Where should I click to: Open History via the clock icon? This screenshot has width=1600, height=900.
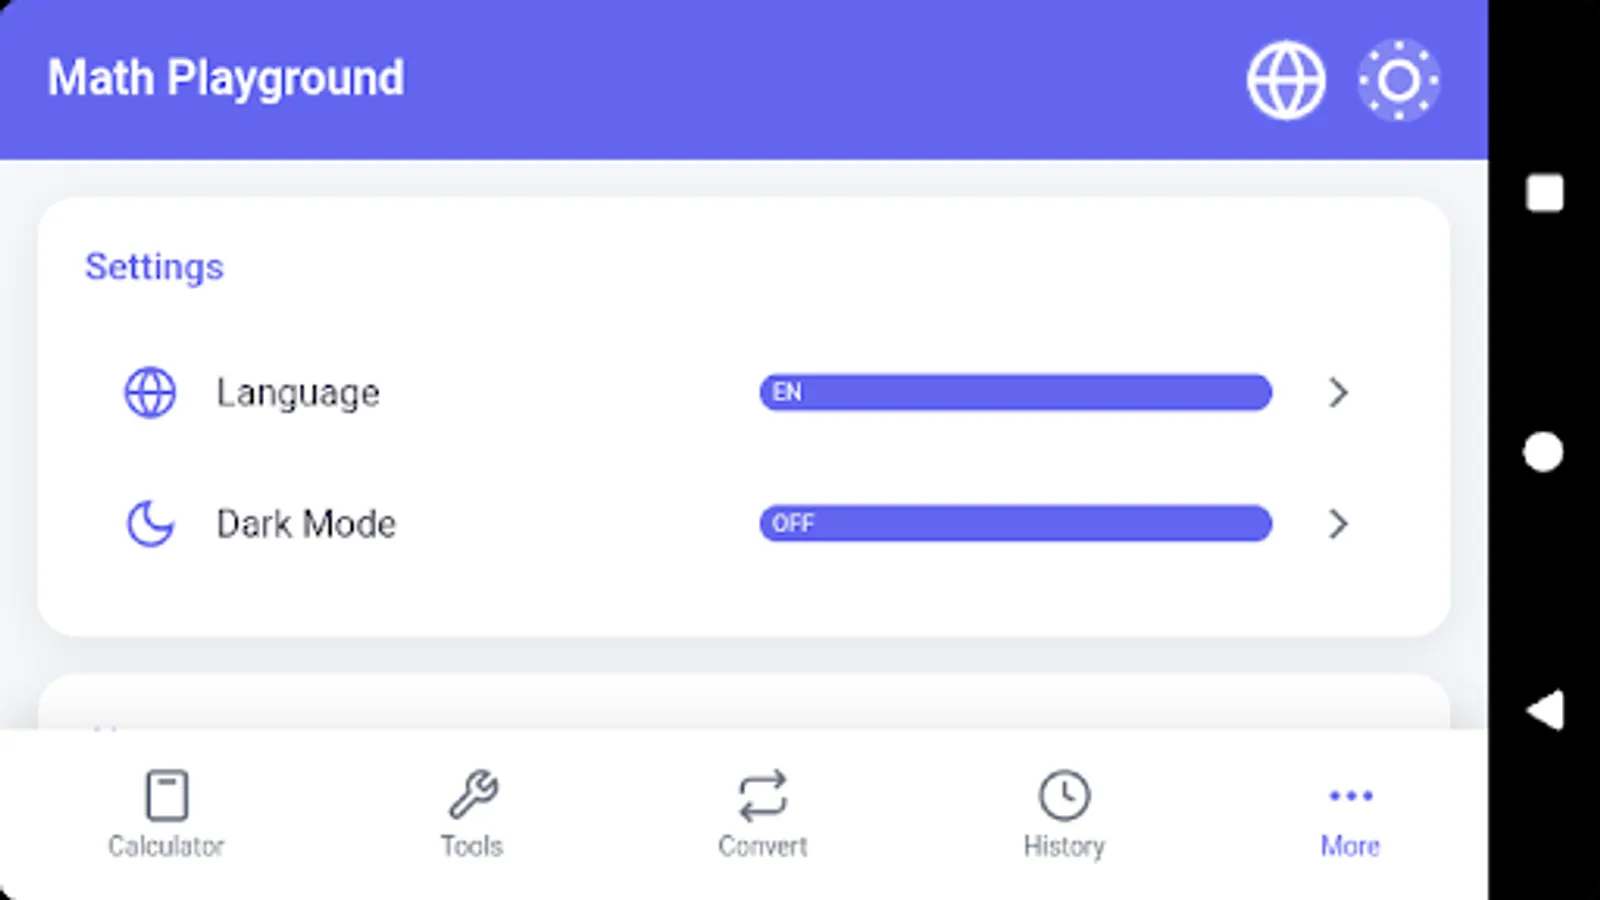point(1063,793)
